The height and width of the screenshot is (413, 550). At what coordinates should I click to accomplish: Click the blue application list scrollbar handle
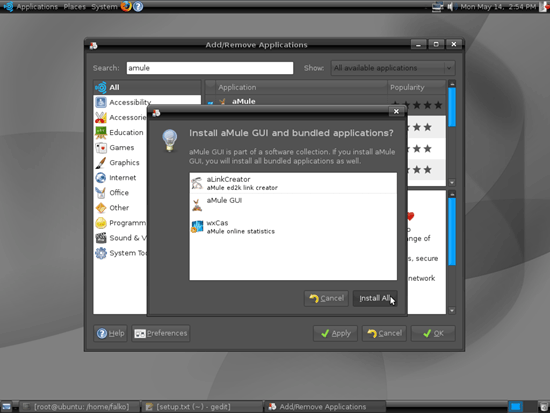click(452, 107)
